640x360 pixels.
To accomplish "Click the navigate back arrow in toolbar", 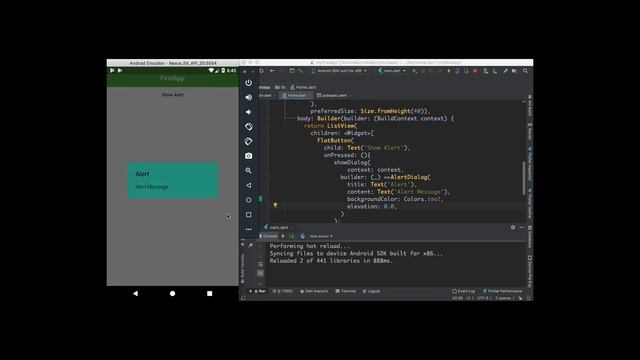I will pyautogui.click(x=272, y=71).
